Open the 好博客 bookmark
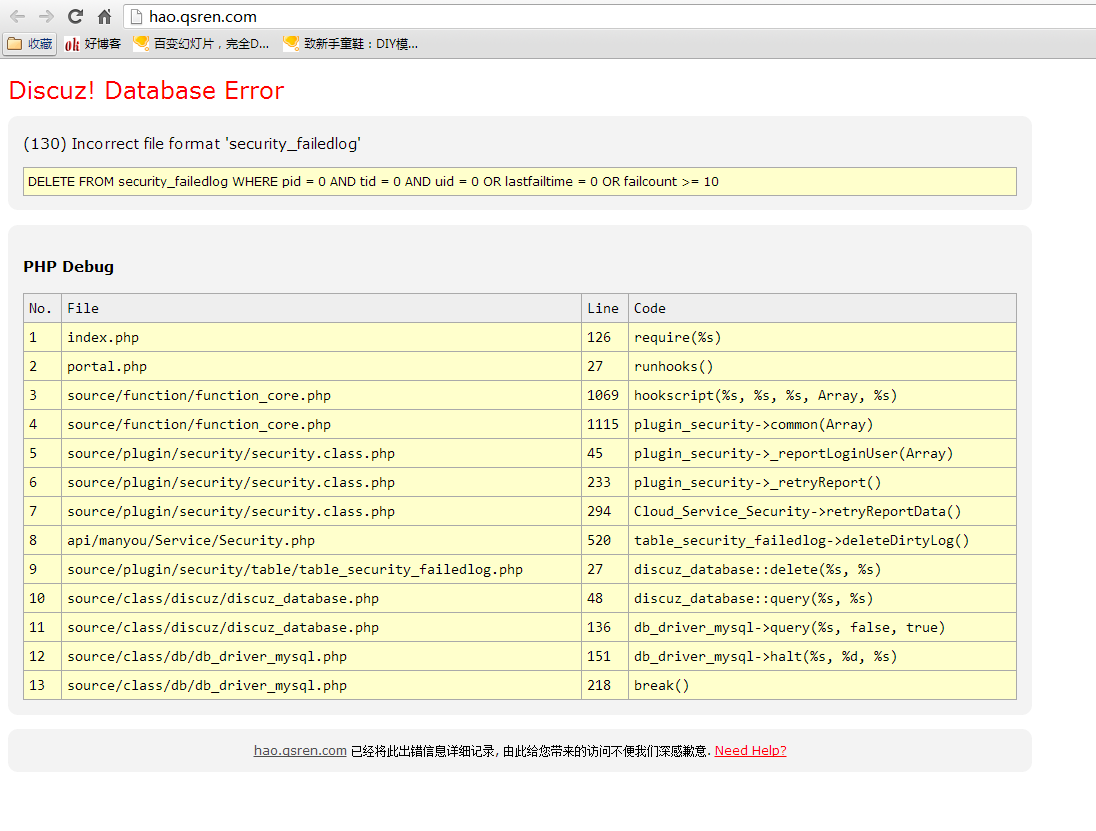The width and height of the screenshot is (1096, 831). 93,44
